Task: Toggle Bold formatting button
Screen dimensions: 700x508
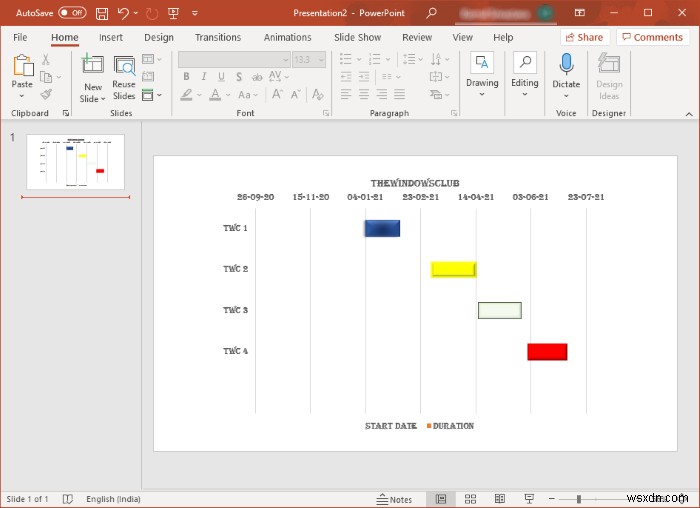Action: click(x=186, y=77)
